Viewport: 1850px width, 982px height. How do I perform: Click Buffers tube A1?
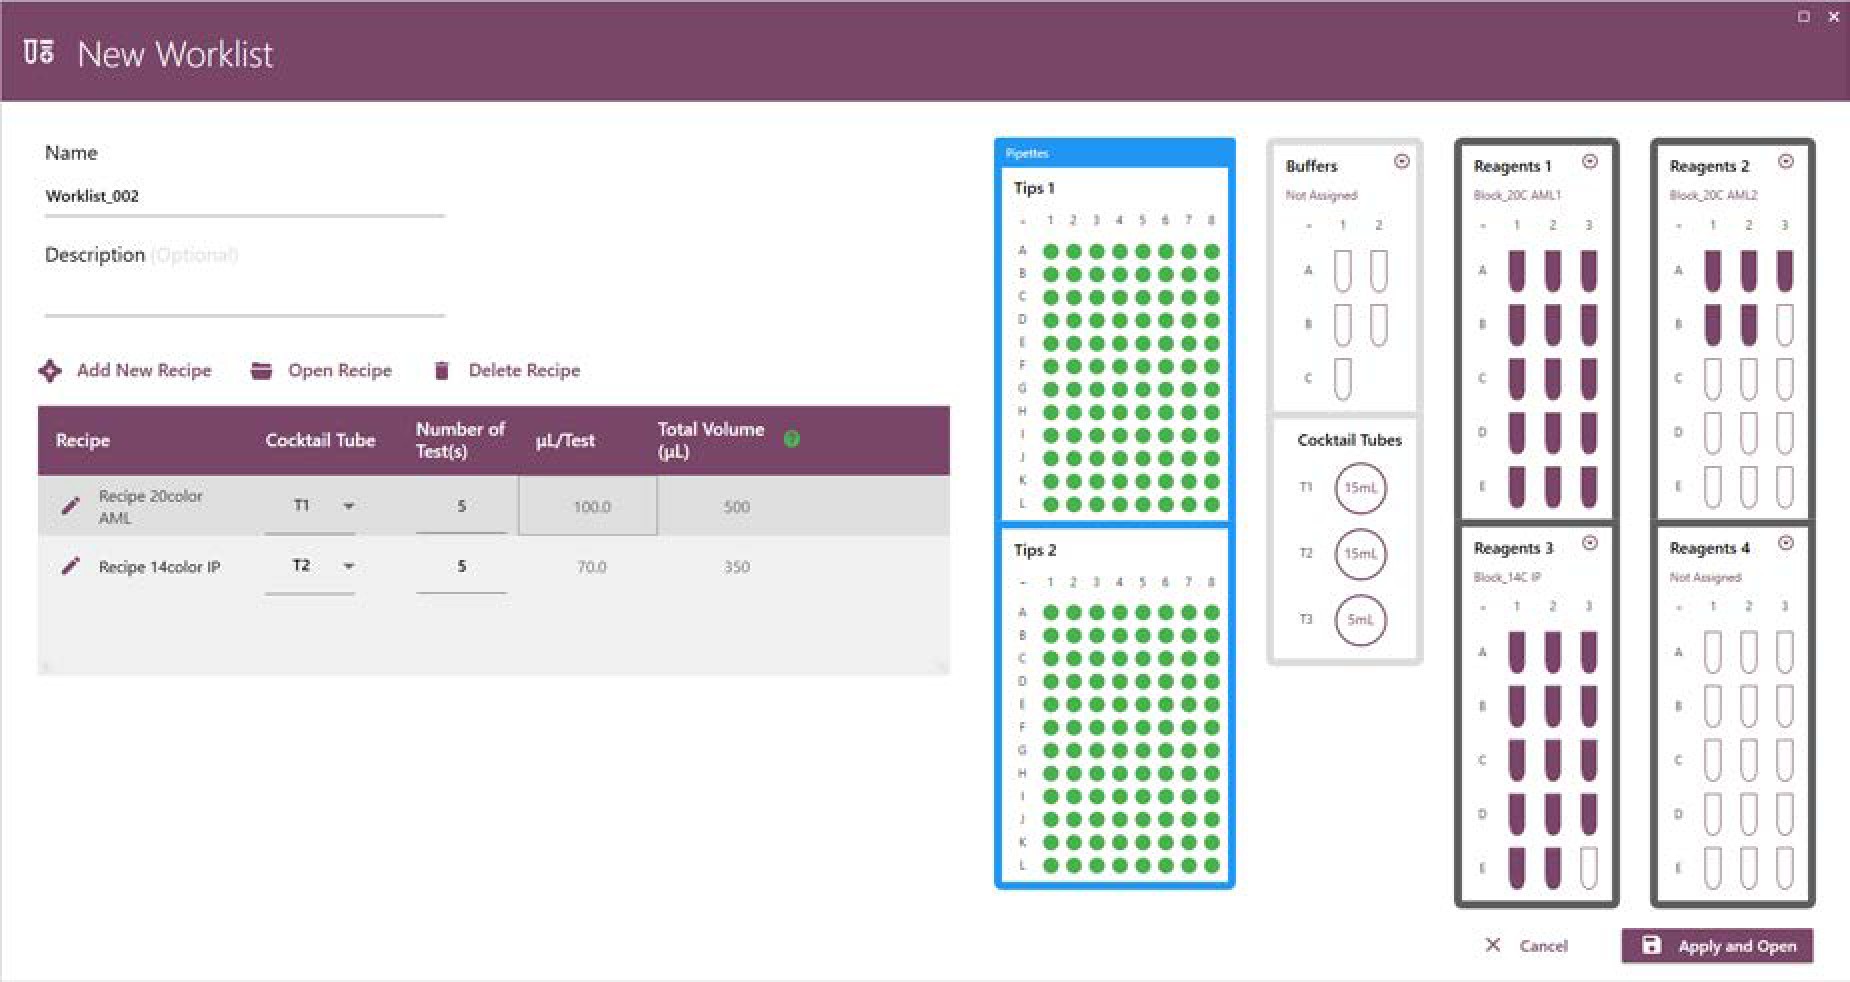tap(1343, 271)
